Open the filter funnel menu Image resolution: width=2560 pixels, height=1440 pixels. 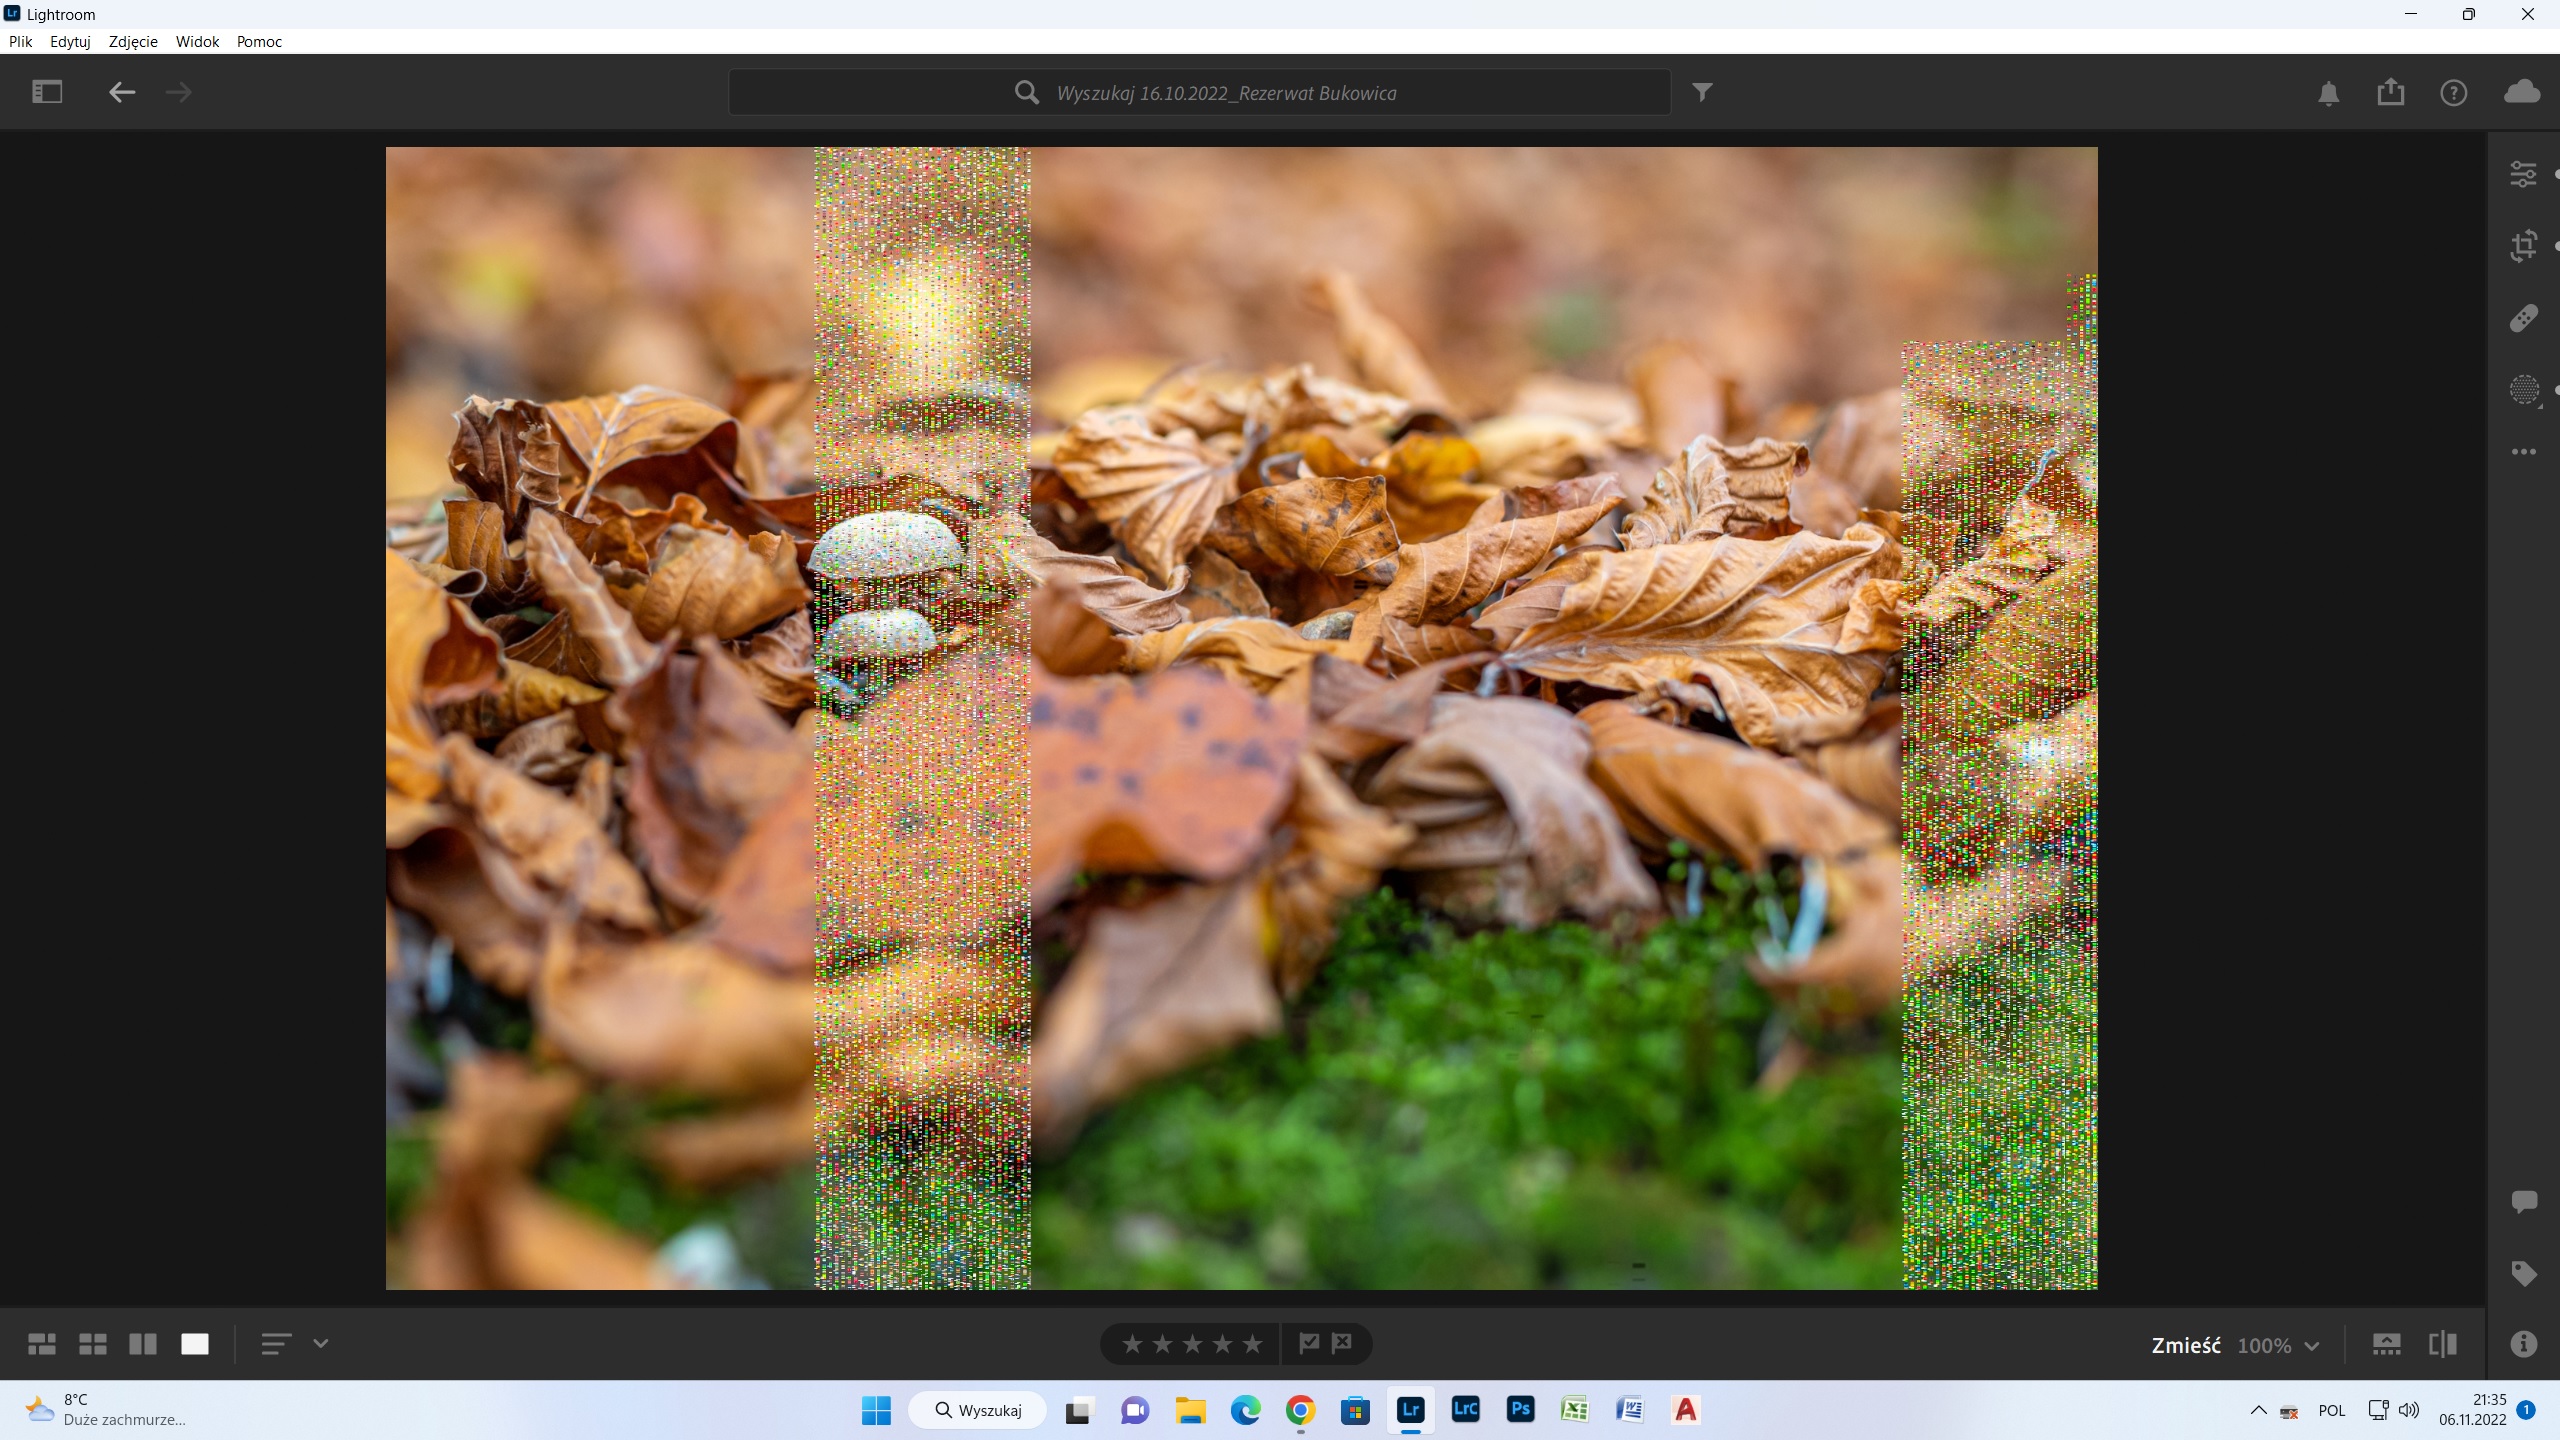coord(1703,91)
